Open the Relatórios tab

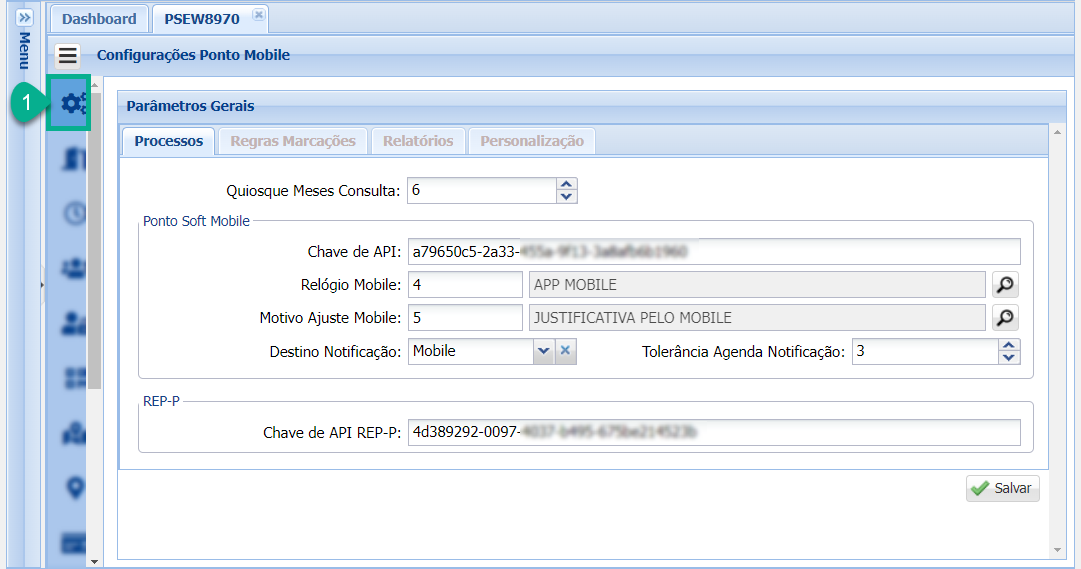coord(418,141)
